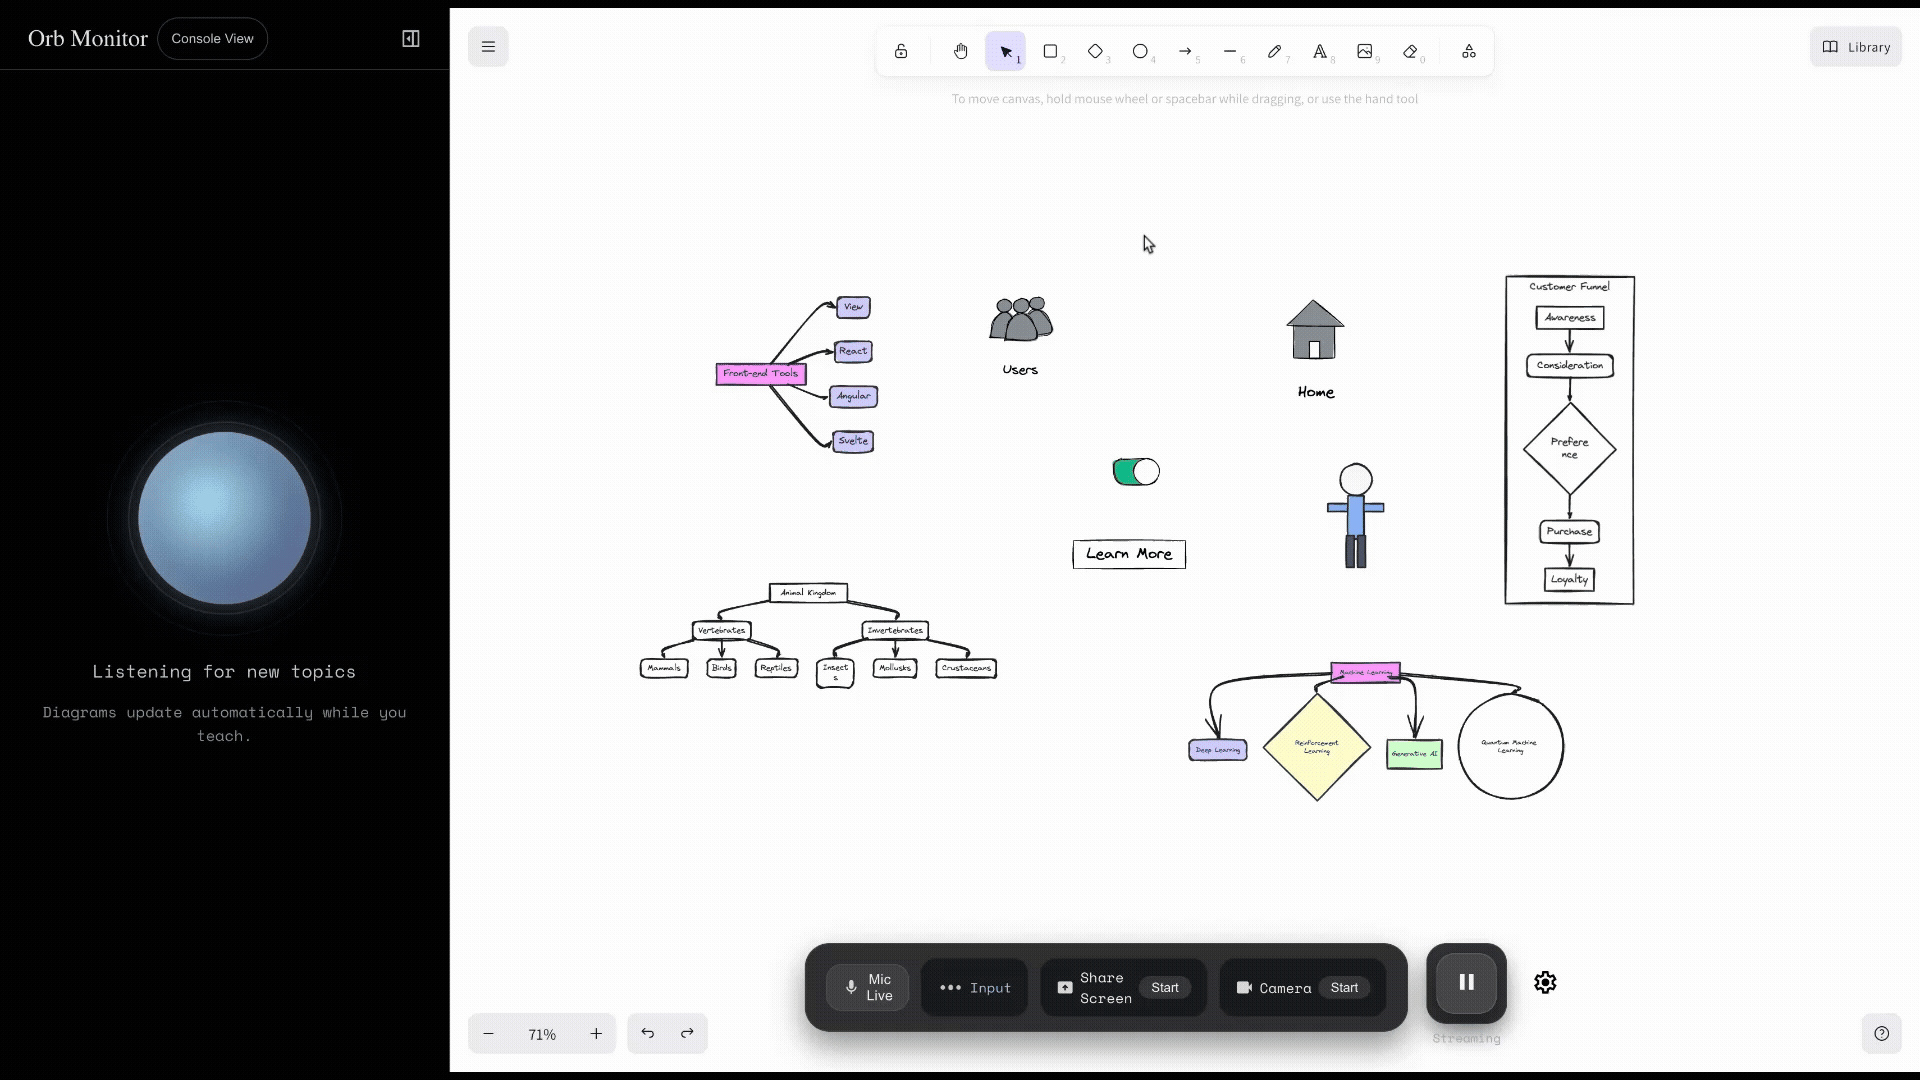Screen dimensions: 1920x1080
Task: Select the Diamond shape tool
Action: click(1095, 51)
